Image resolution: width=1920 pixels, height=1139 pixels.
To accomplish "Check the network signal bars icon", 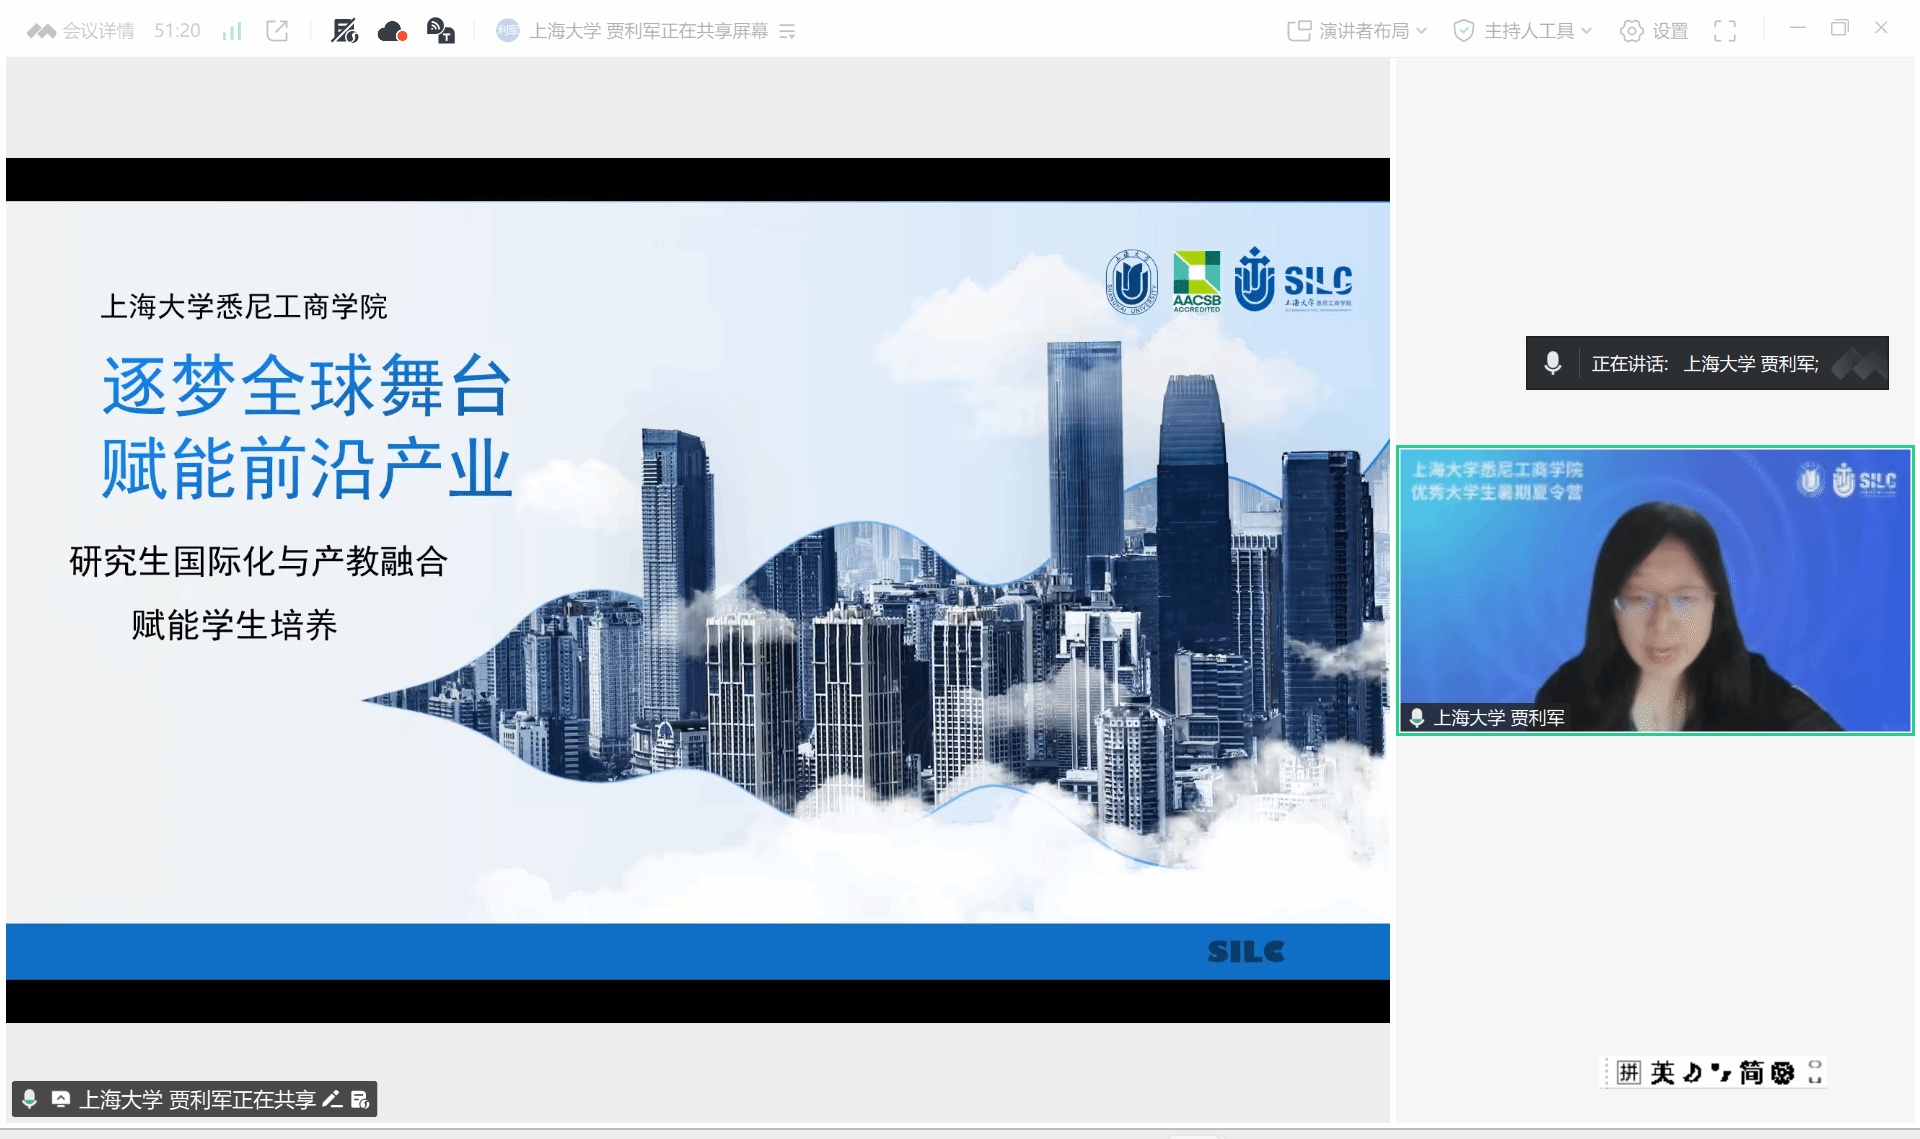I will pyautogui.click(x=232, y=31).
